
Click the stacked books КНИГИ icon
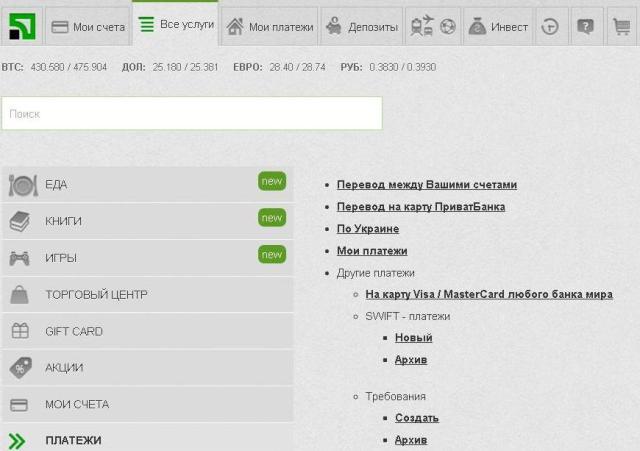tap(20, 222)
